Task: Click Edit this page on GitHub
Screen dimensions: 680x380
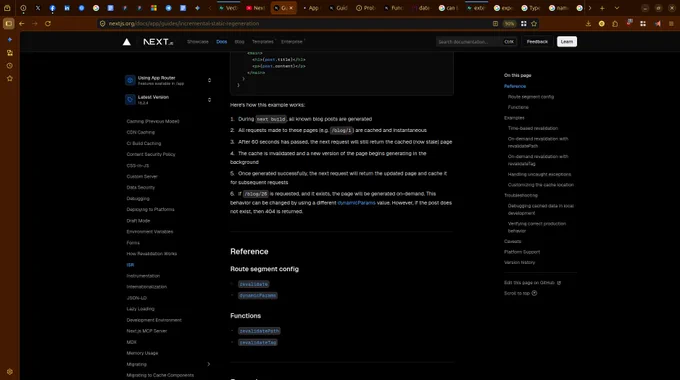Action: coord(532,283)
